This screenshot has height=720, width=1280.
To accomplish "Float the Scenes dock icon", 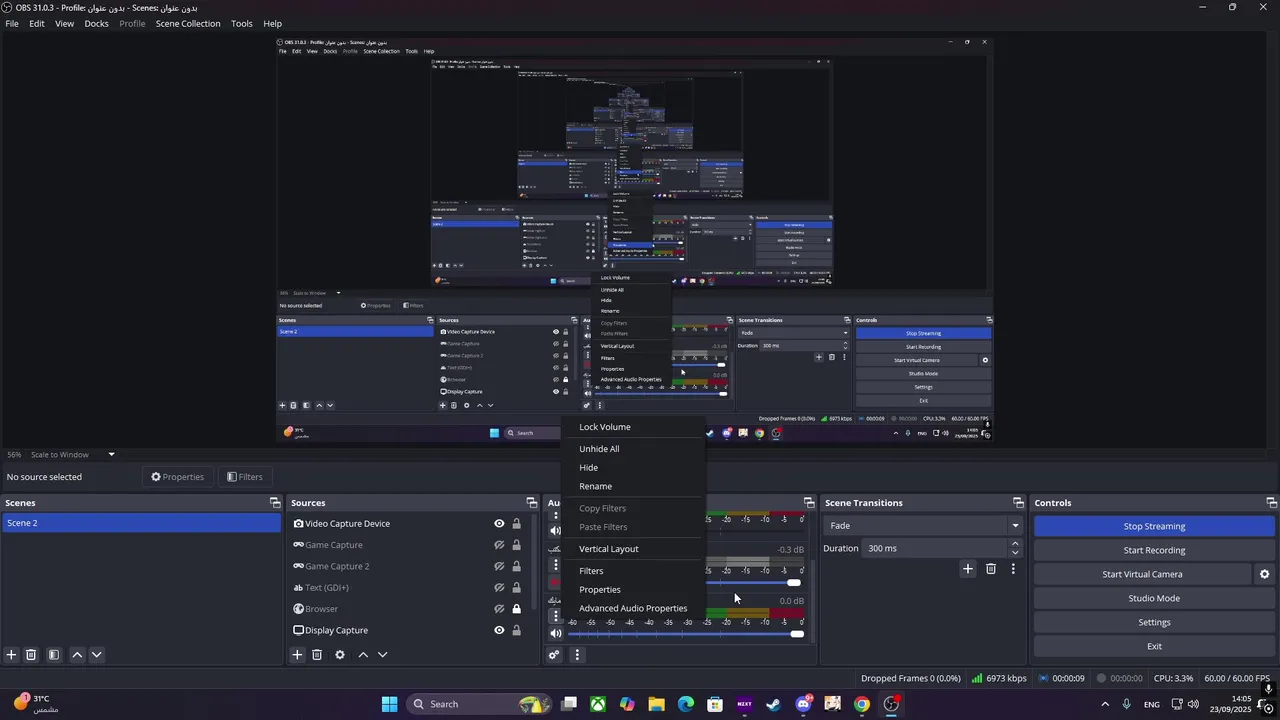I will [275, 503].
